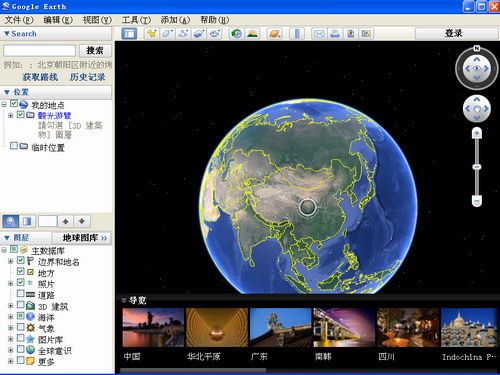The width and height of the screenshot is (500, 375).
Task: Open the 工具(T) menu
Action: tap(136, 20)
